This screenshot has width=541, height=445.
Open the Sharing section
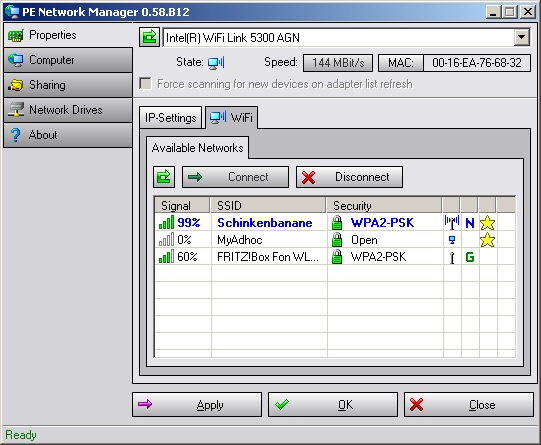point(68,85)
